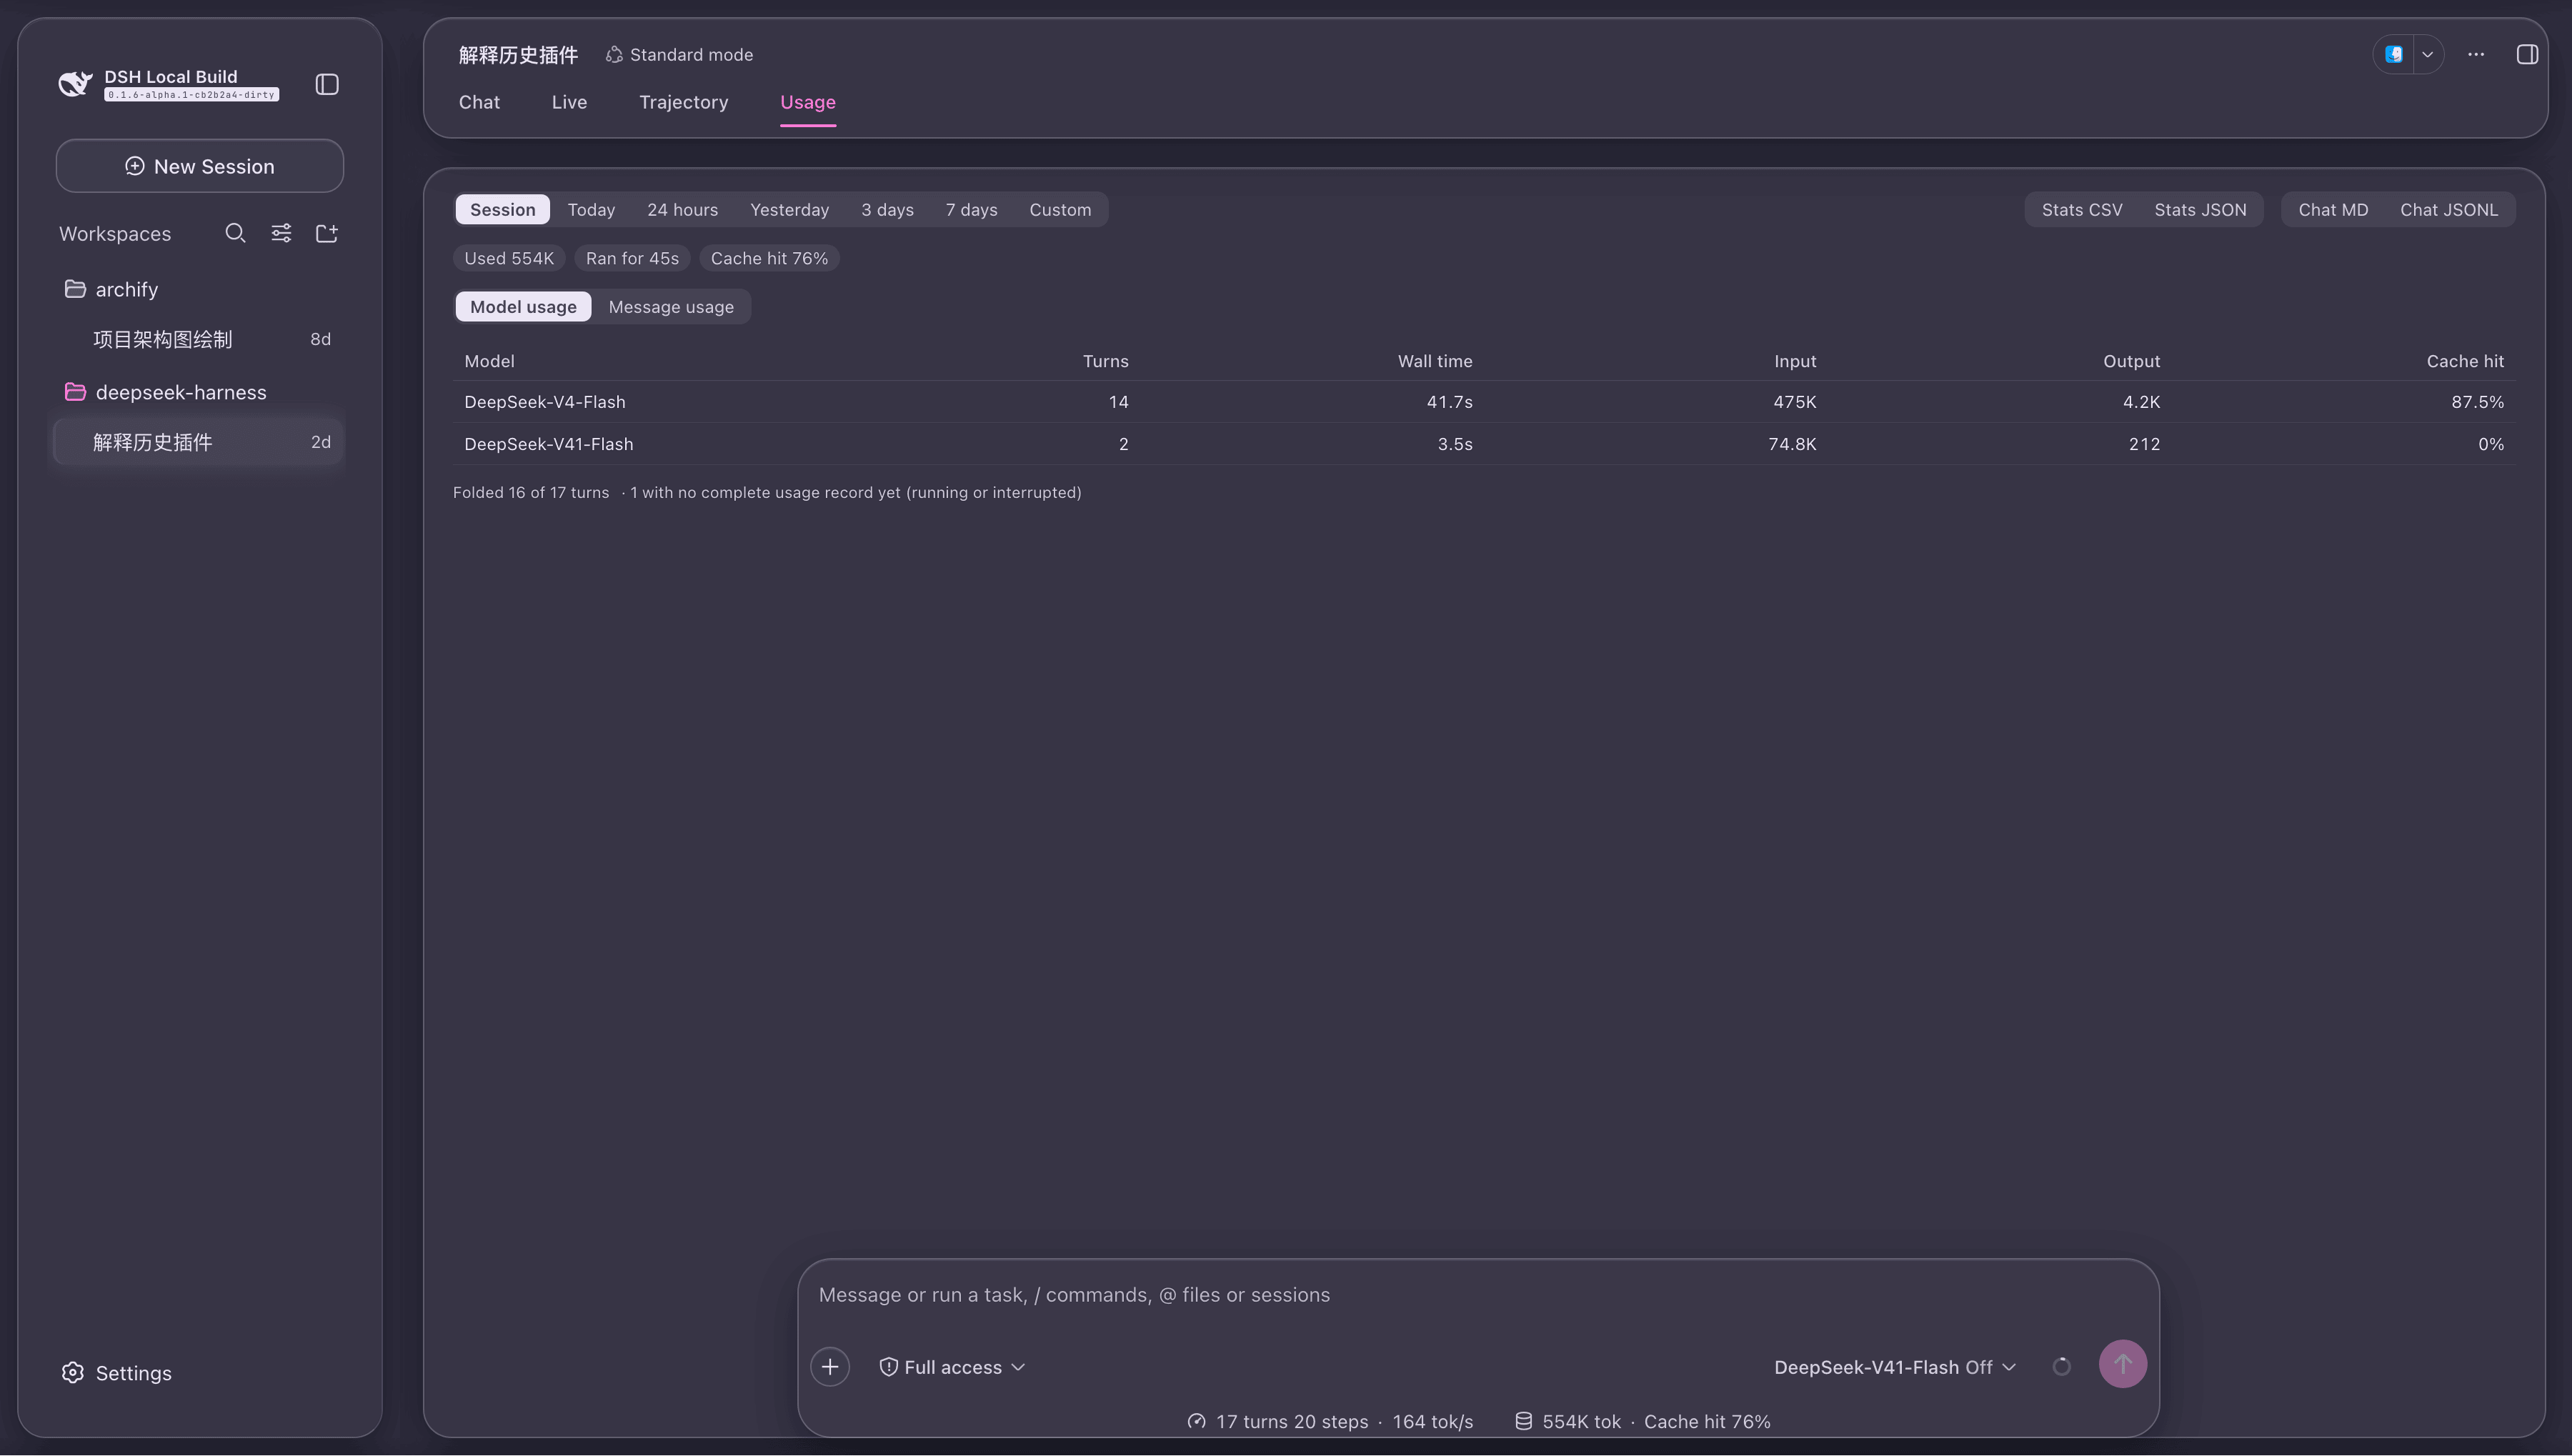This screenshot has height=1456, width=2572.
Task: Click the Ran for 45s chip
Action: pos(632,258)
